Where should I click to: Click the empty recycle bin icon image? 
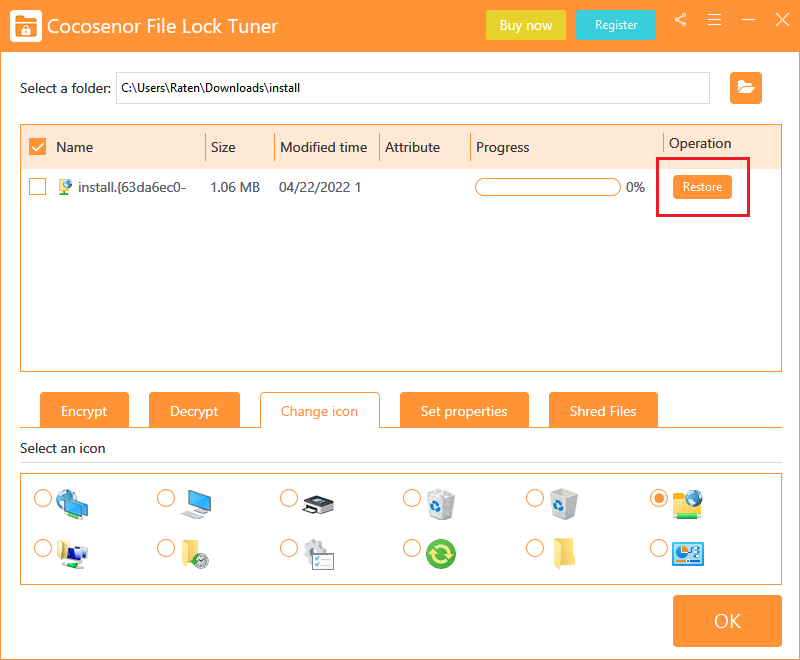[x=564, y=504]
